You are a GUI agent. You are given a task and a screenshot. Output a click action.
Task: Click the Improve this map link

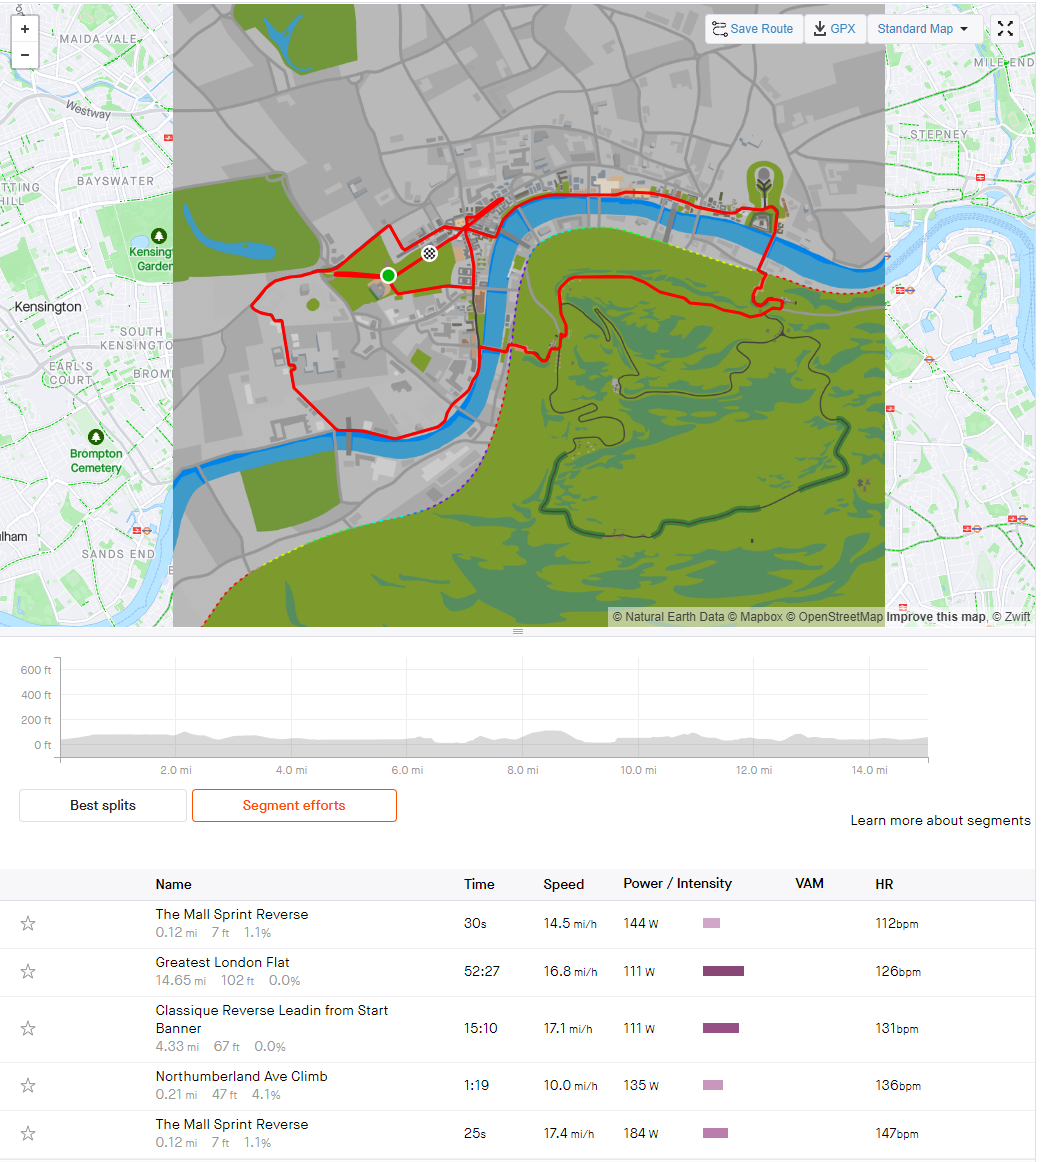pyautogui.click(x=936, y=617)
